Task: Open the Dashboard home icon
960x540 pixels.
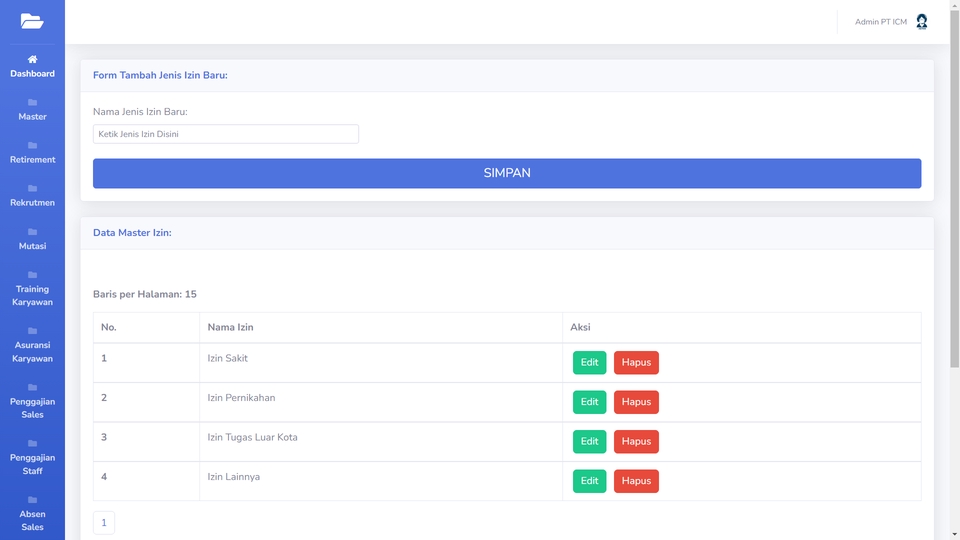Action: [32, 59]
